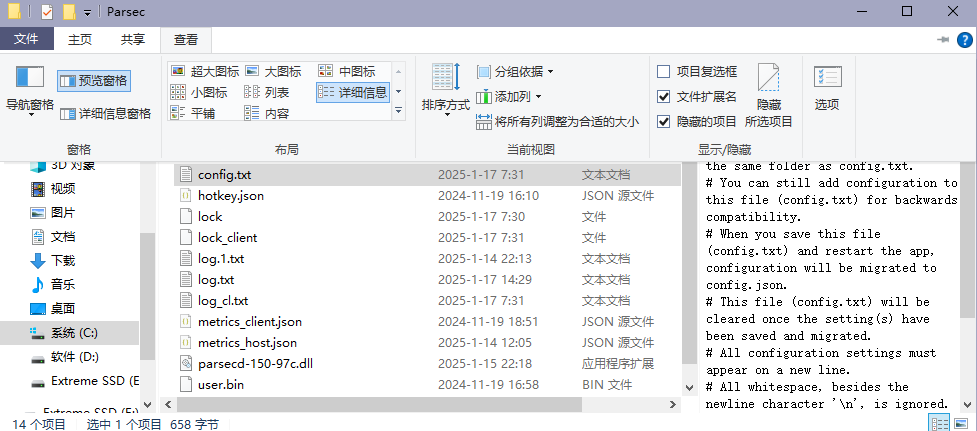977x431 pixels.
Task: Switch to the 主页 ribbon tab
Action: pos(80,39)
